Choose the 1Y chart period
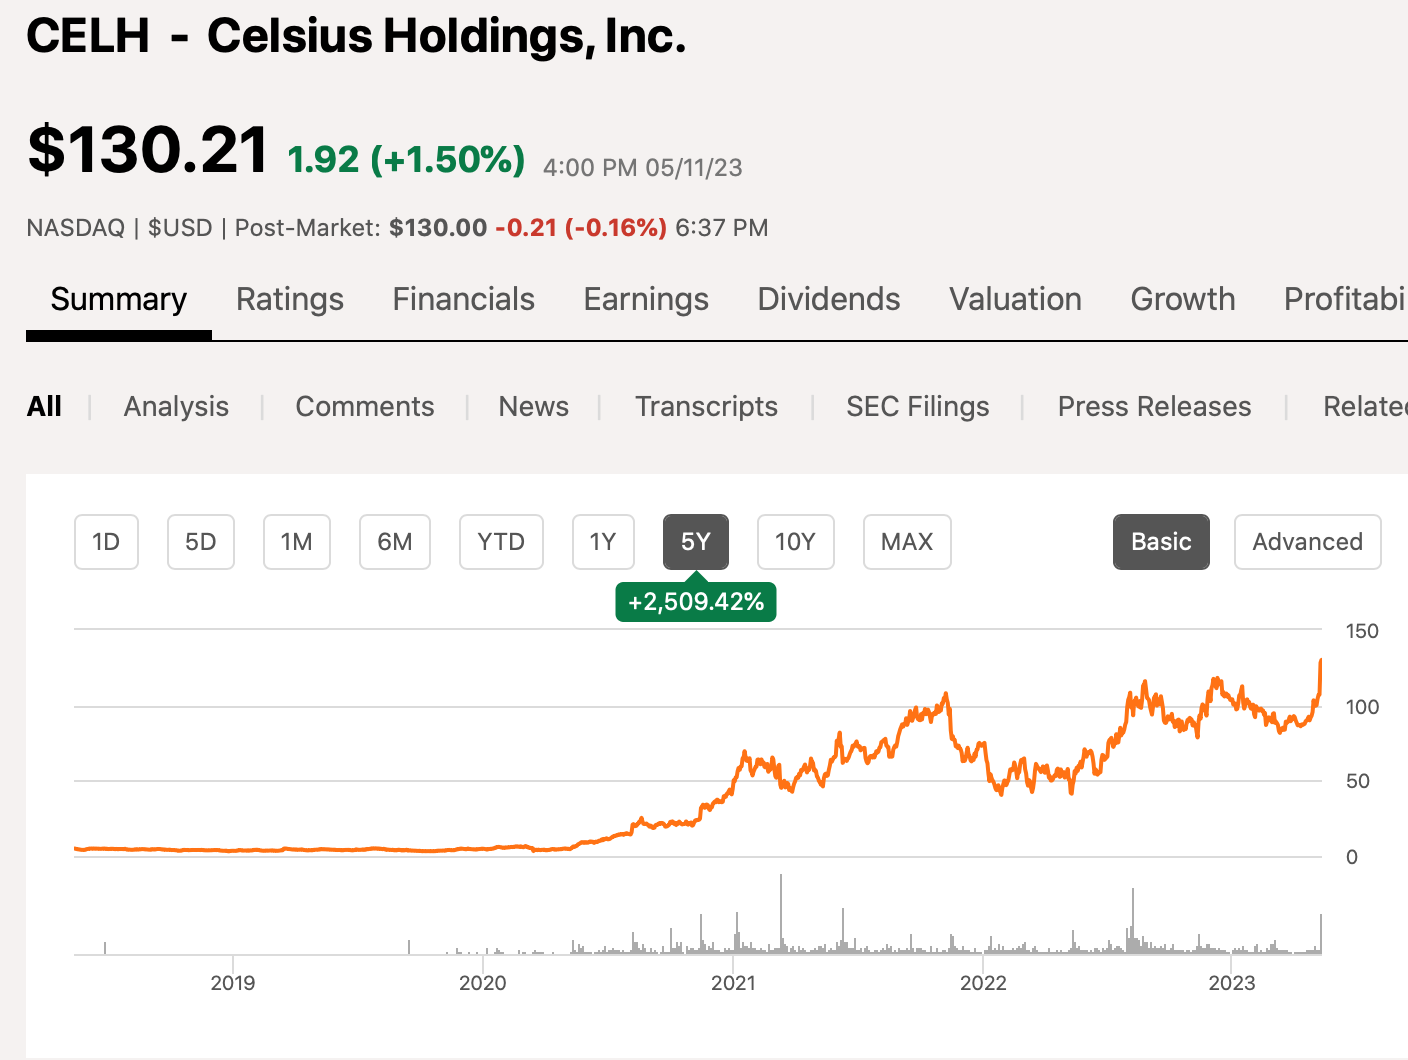Image resolution: width=1408 pixels, height=1060 pixels. click(x=603, y=542)
